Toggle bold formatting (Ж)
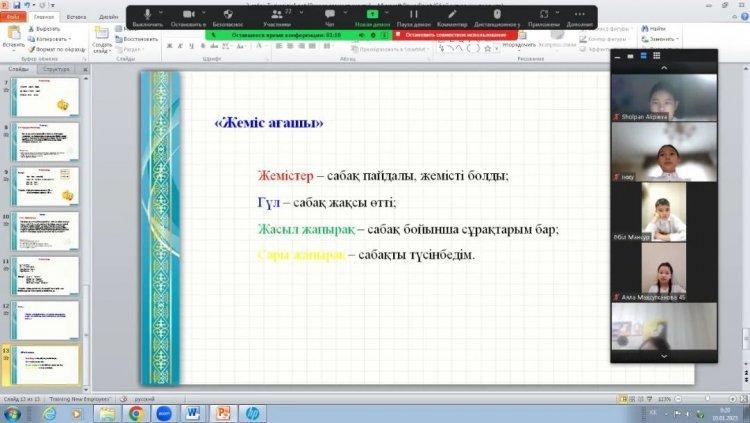The image size is (750, 423). tap(169, 46)
